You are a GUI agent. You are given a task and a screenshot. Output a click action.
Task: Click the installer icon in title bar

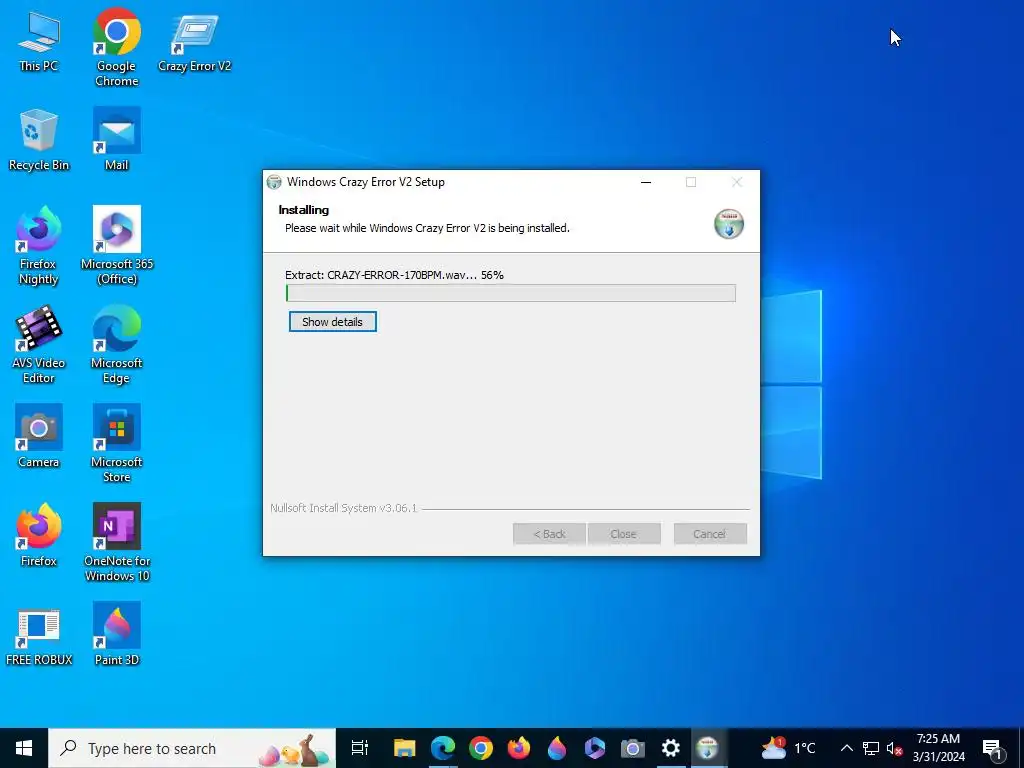click(274, 182)
